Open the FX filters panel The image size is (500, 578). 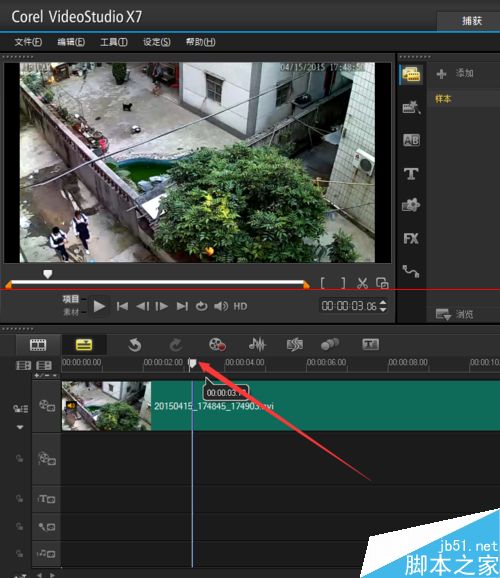coord(411,238)
